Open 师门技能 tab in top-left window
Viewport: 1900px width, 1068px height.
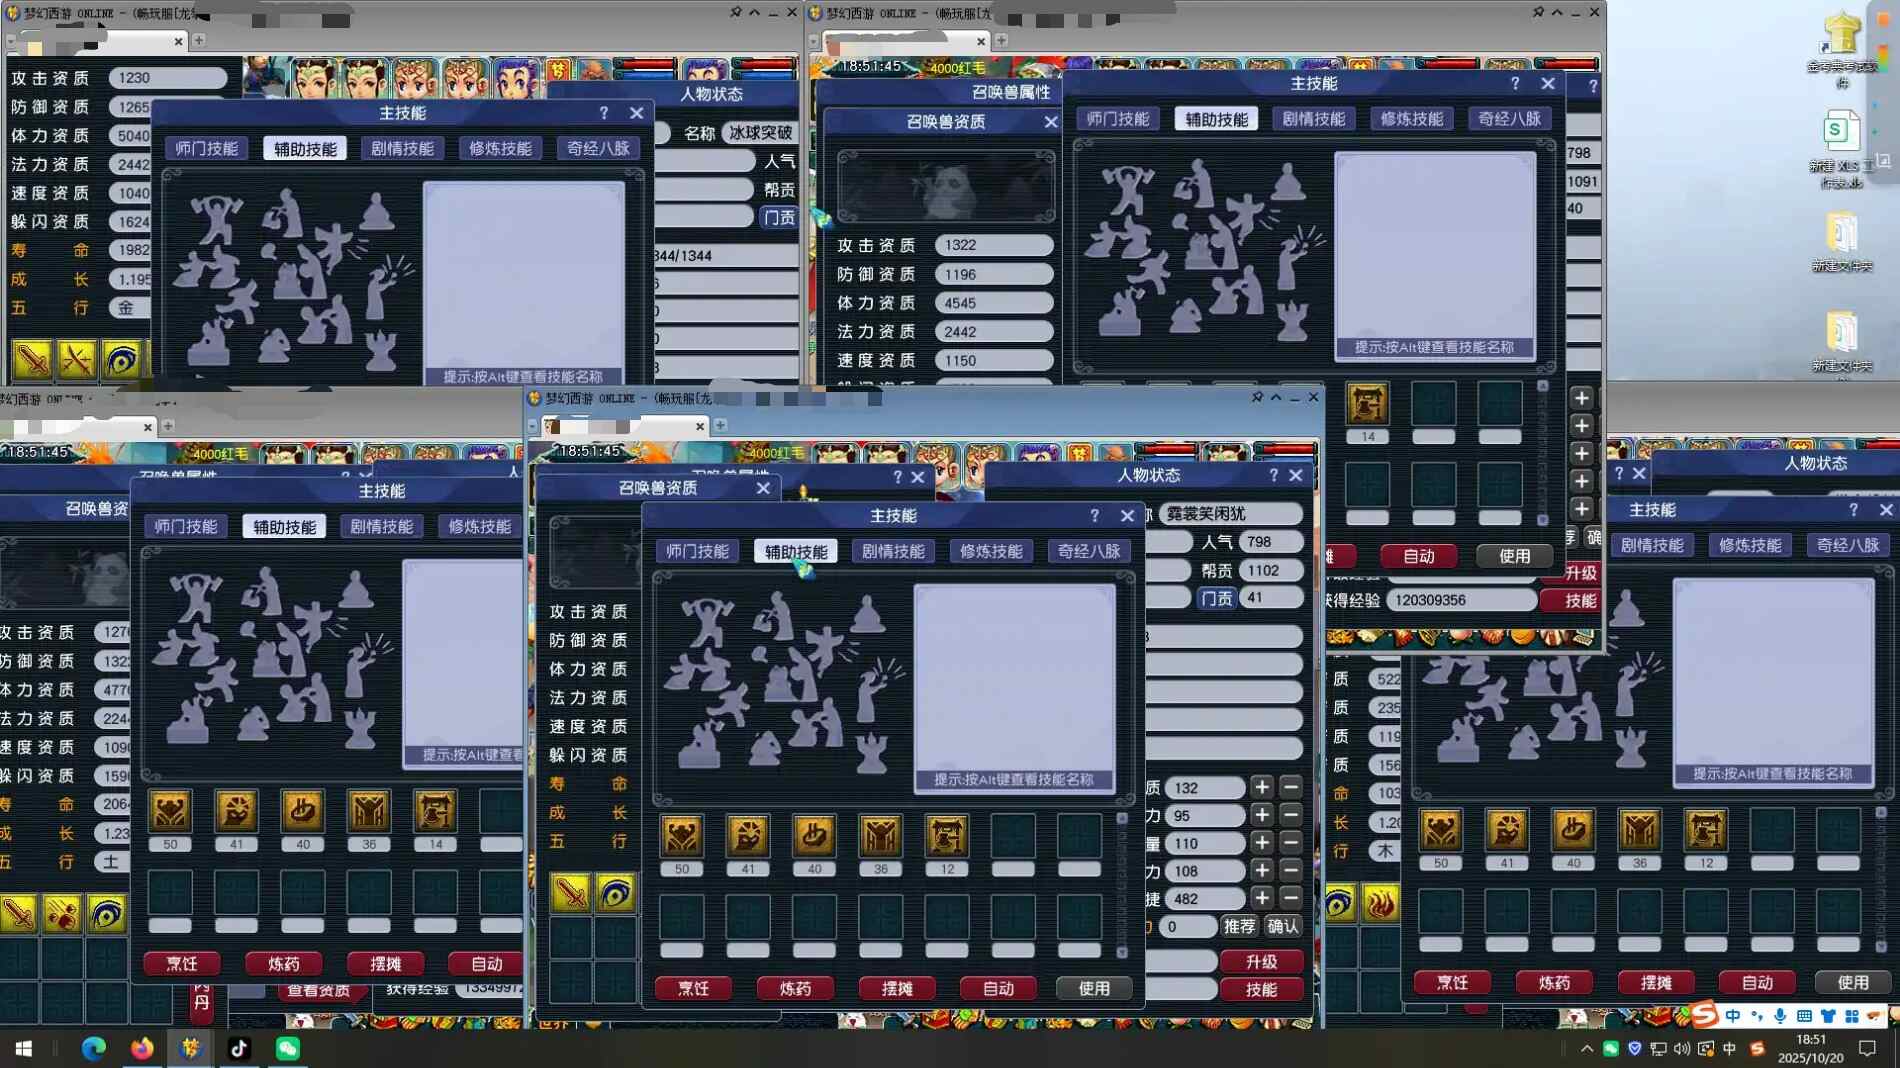pos(206,149)
